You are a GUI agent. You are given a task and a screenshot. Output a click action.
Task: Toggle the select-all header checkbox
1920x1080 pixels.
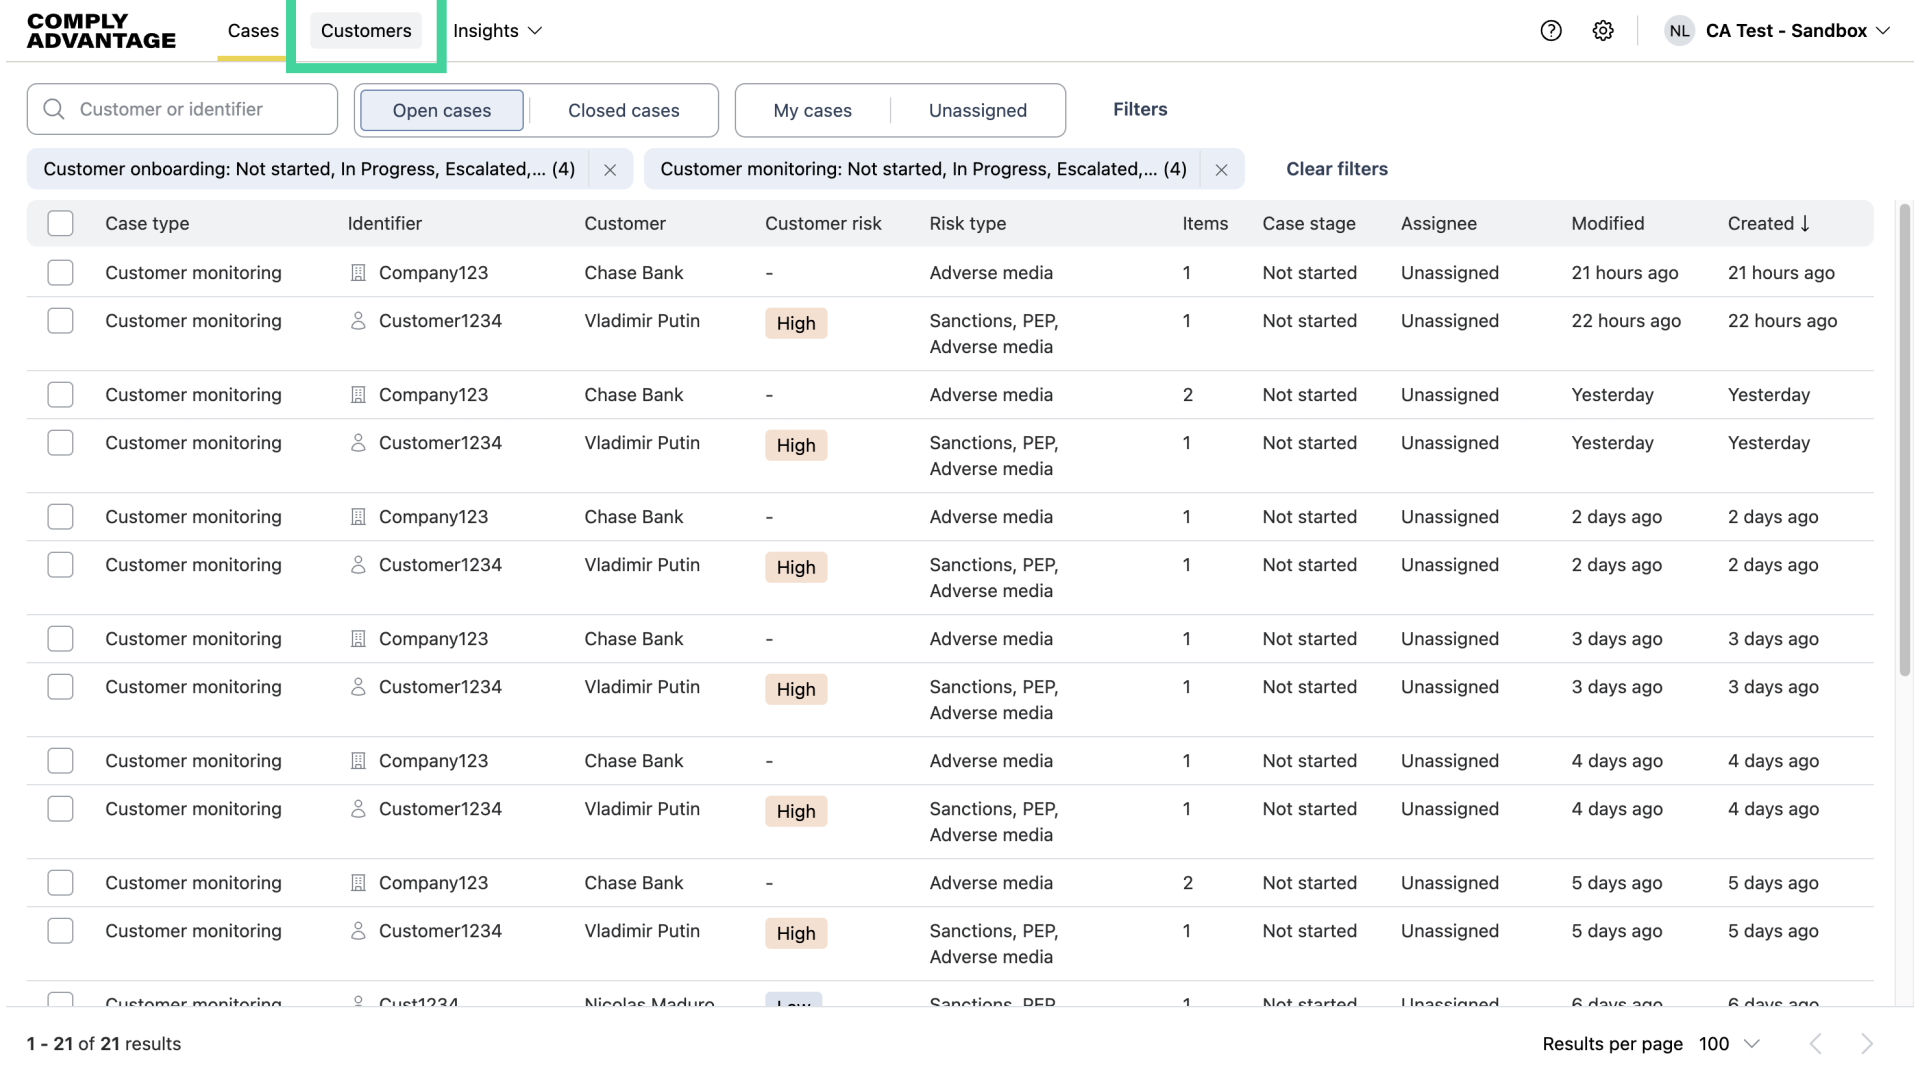point(61,224)
